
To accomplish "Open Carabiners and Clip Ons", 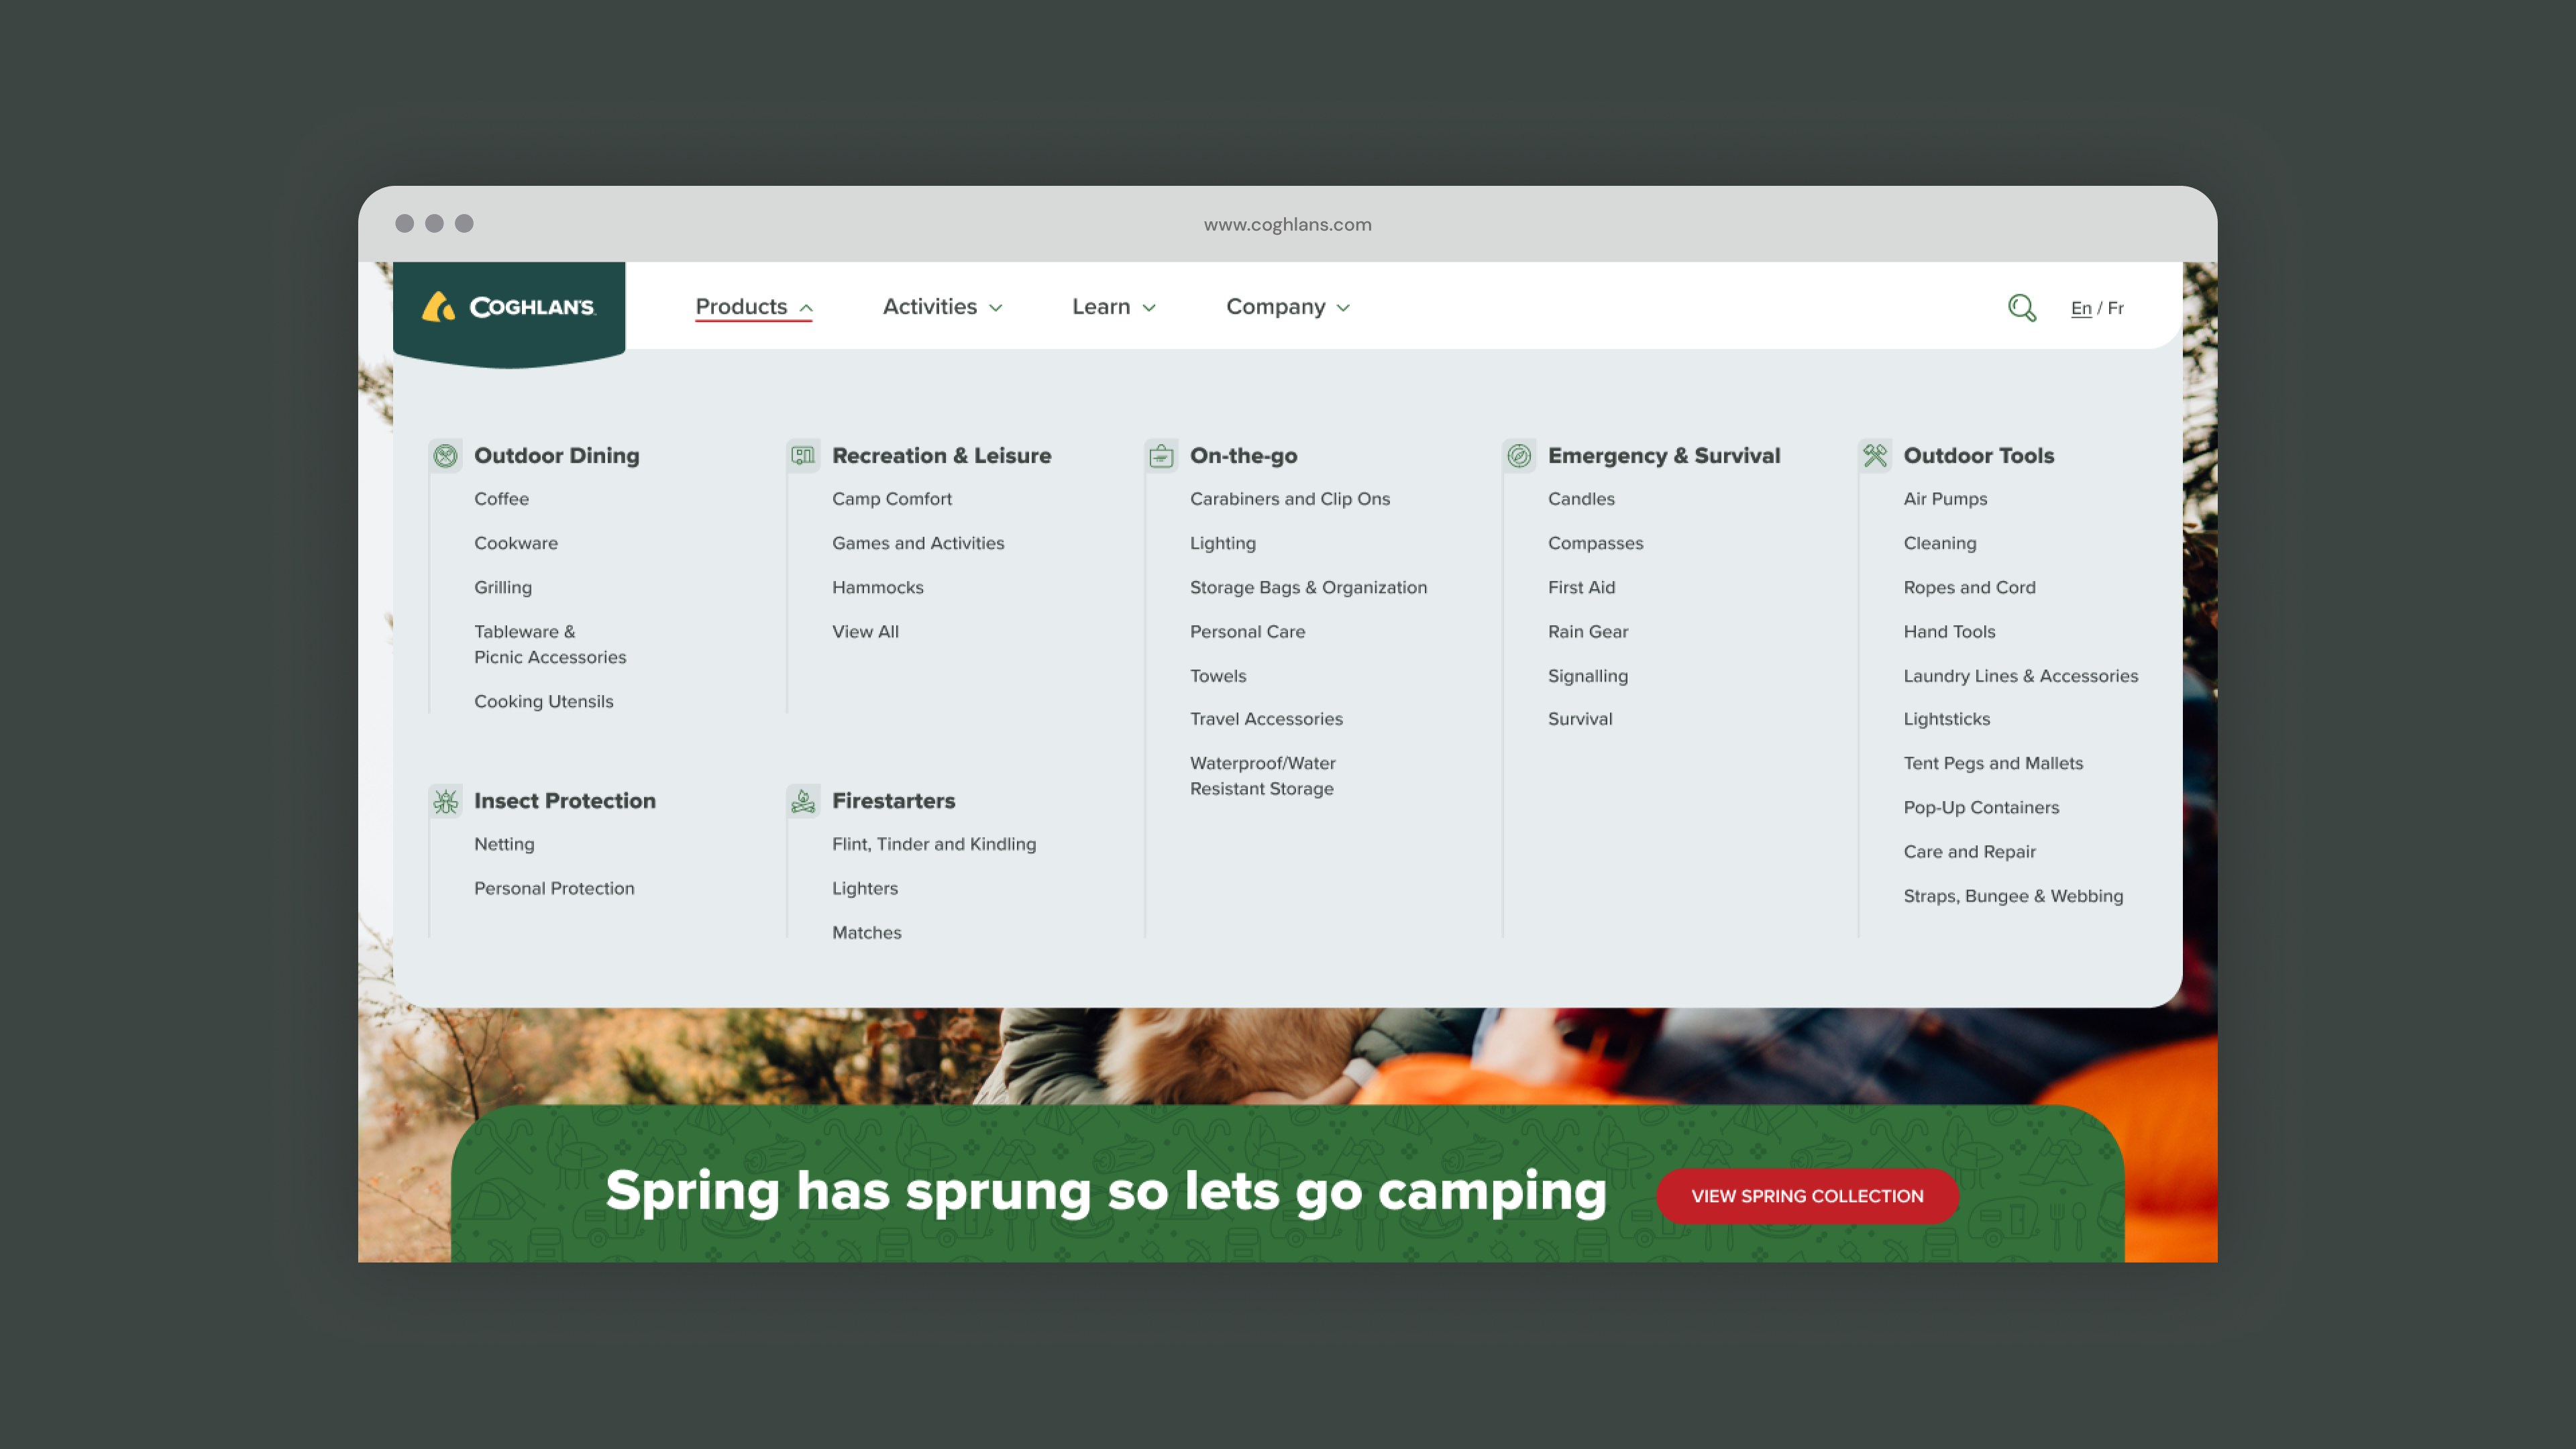I will pos(1290,499).
